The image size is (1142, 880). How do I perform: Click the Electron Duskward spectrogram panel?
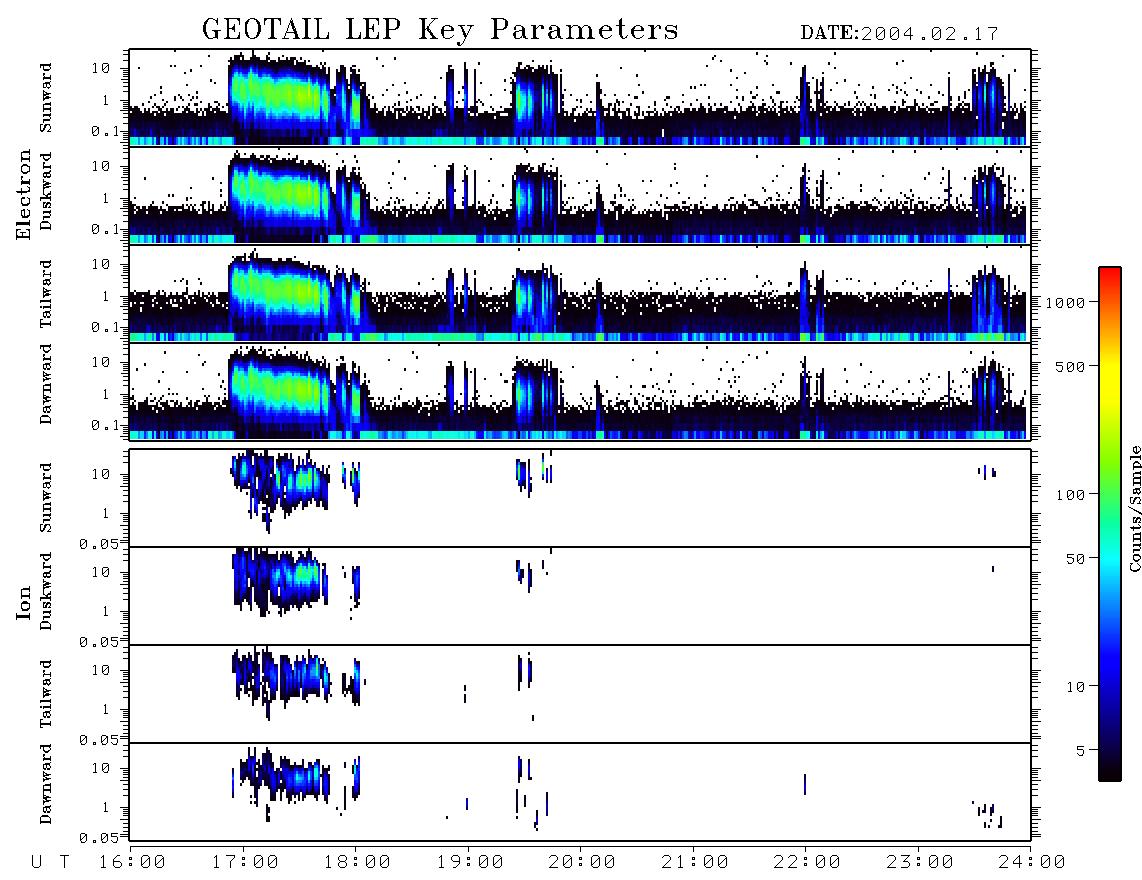tap(580, 195)
